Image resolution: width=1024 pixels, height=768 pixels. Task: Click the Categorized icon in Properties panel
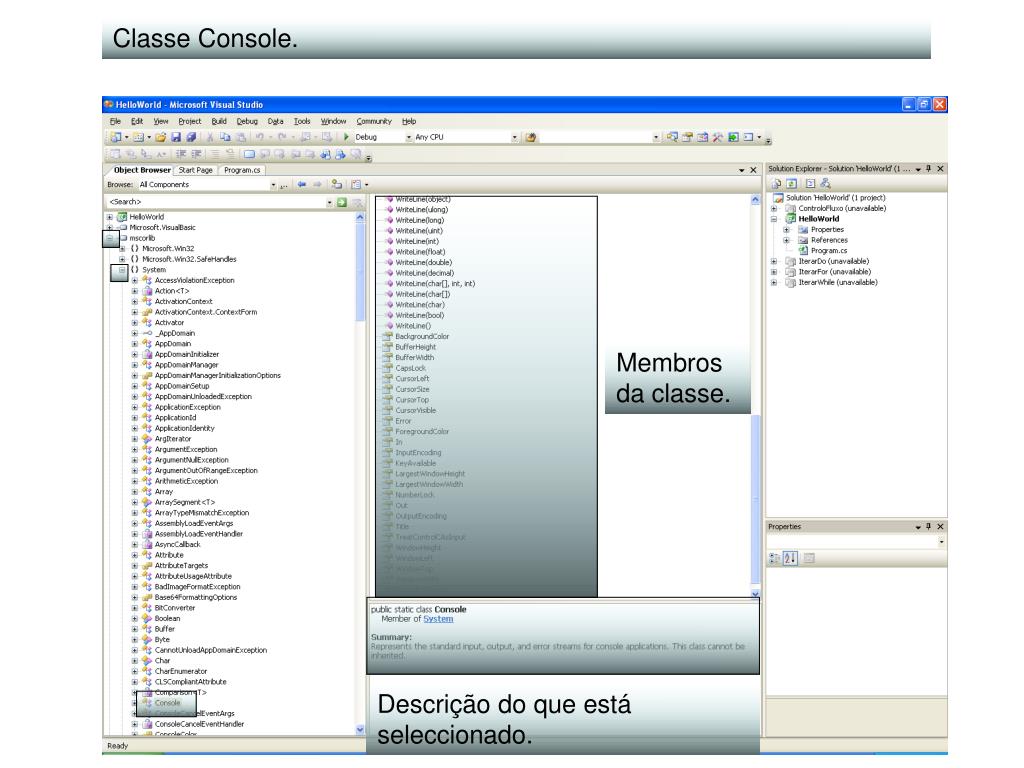point(775,558)
